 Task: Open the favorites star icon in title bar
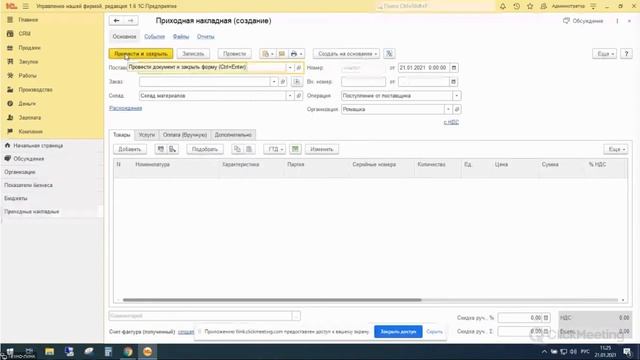[530, 6]
